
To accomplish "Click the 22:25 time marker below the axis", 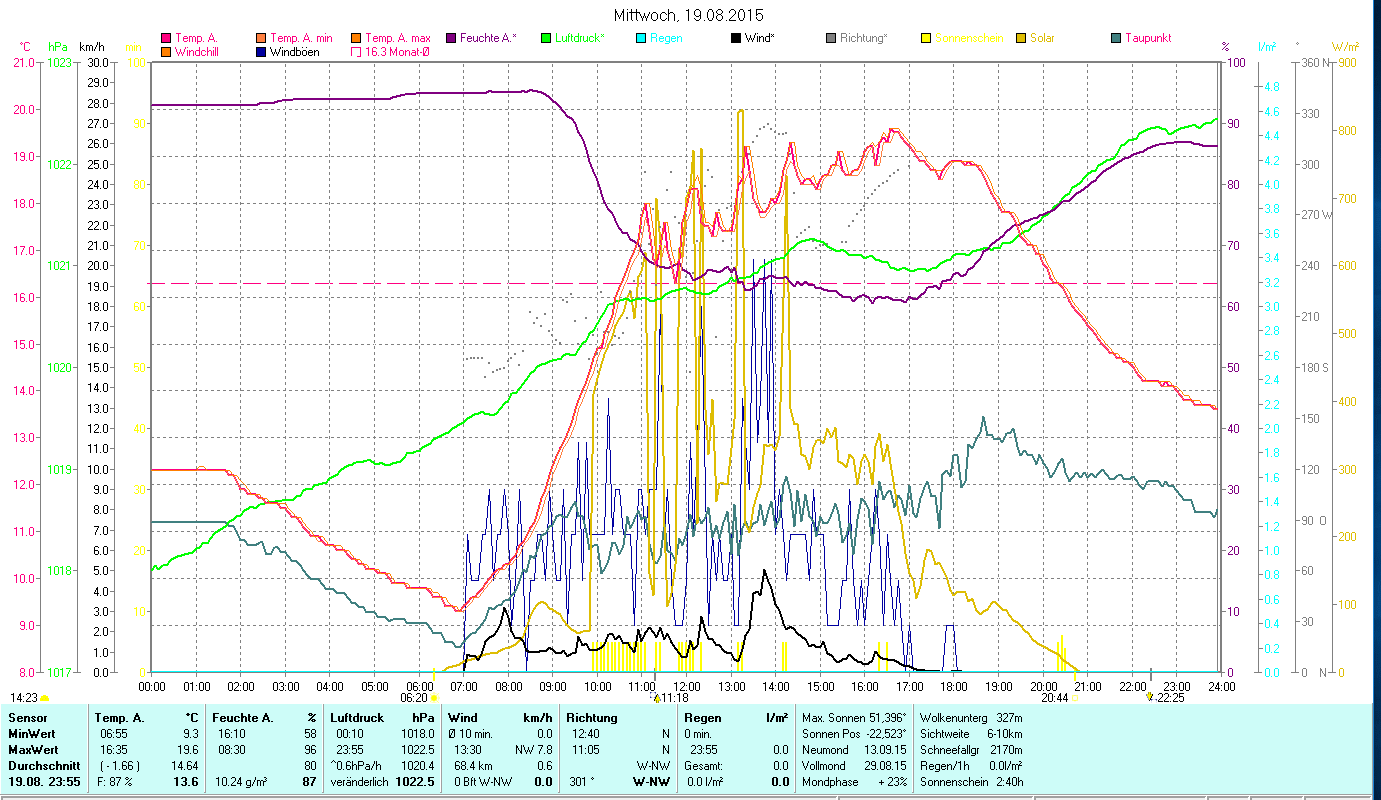I will (1169, 698).
